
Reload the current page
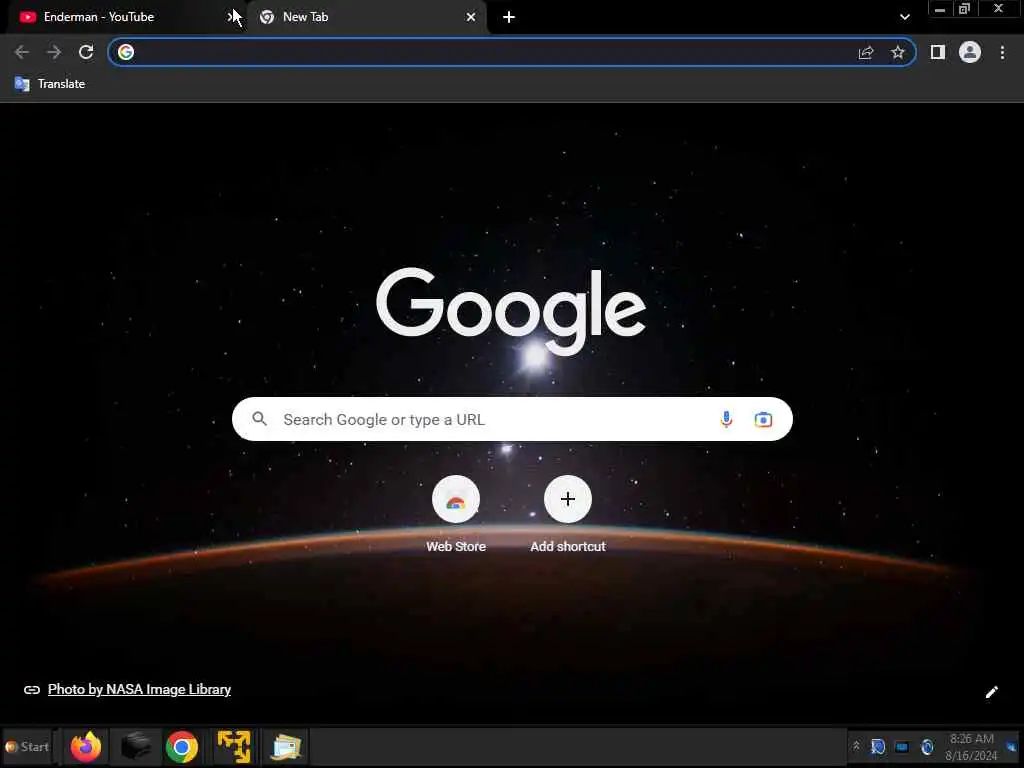tap(86, 52)
